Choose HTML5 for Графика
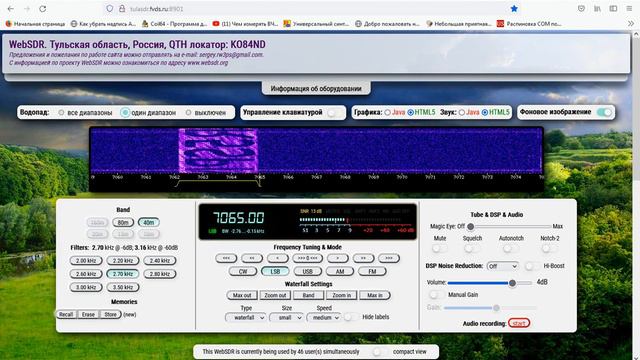 click(x=411, y=112)
